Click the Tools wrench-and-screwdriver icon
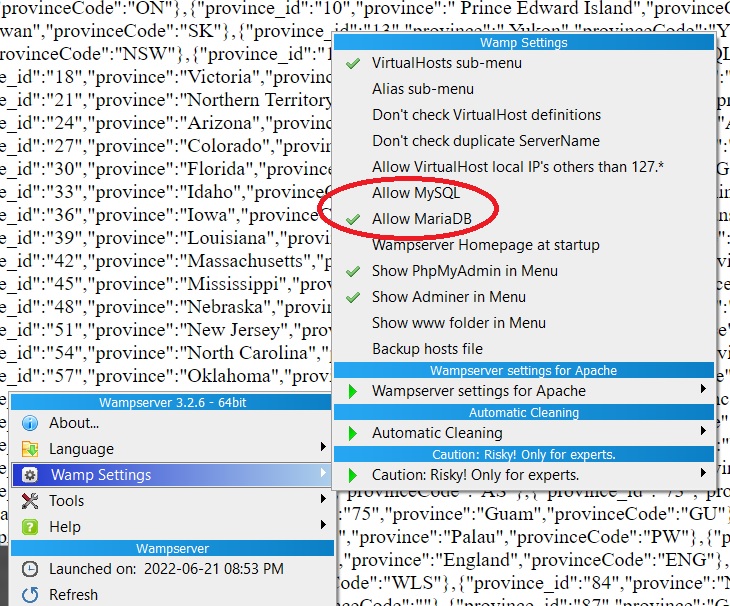The height and width of the screenshot is (606, 730). point(30,501)
